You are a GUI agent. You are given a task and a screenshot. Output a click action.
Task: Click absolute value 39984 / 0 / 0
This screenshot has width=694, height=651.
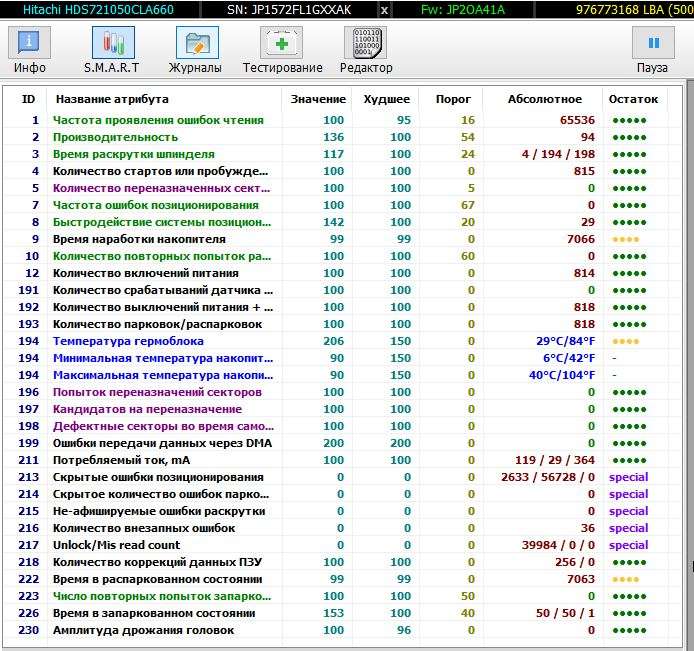[x=558, y=545]
